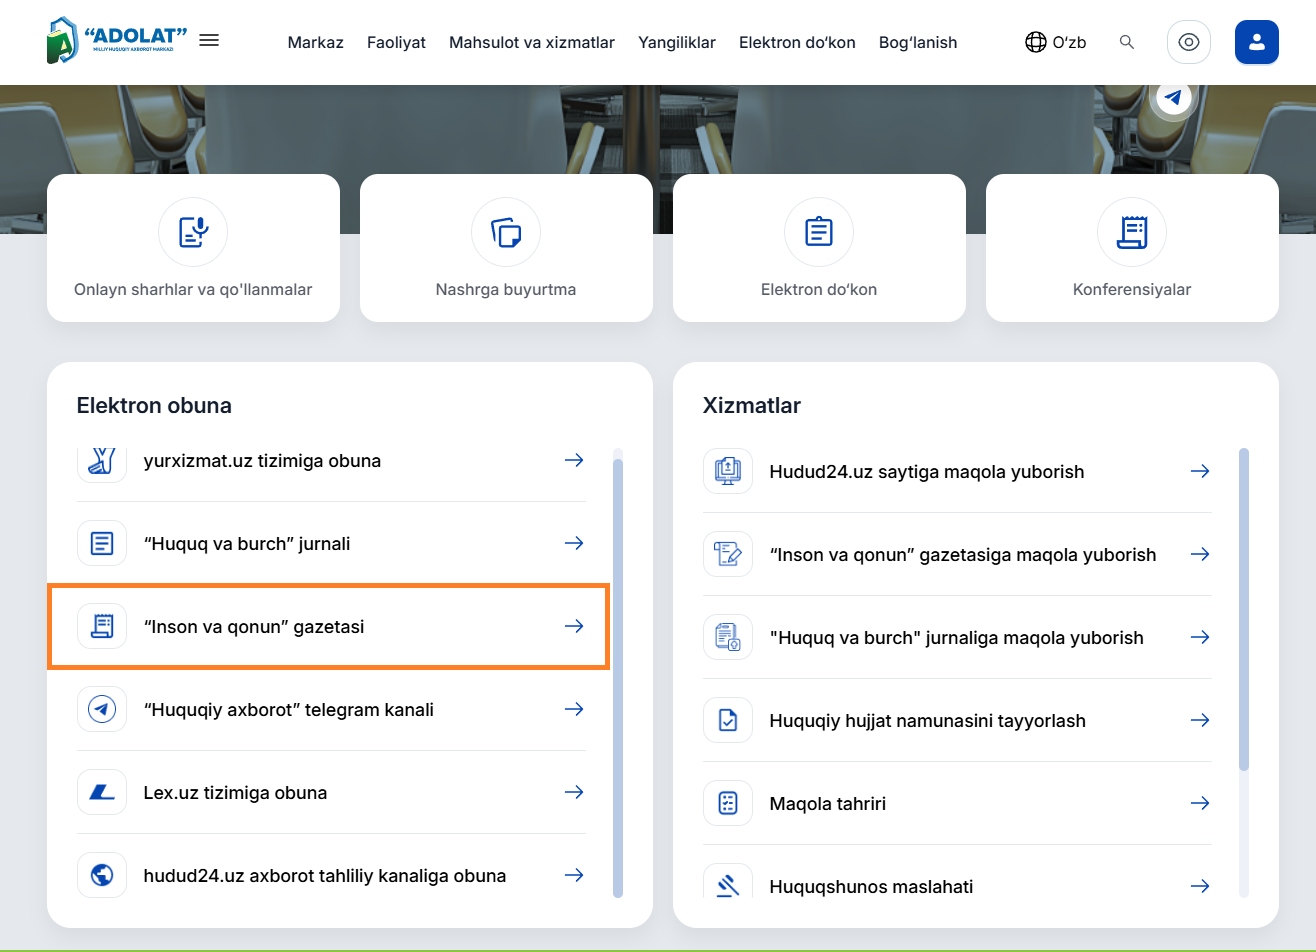Open the user profile account button

pos(1257,42)
